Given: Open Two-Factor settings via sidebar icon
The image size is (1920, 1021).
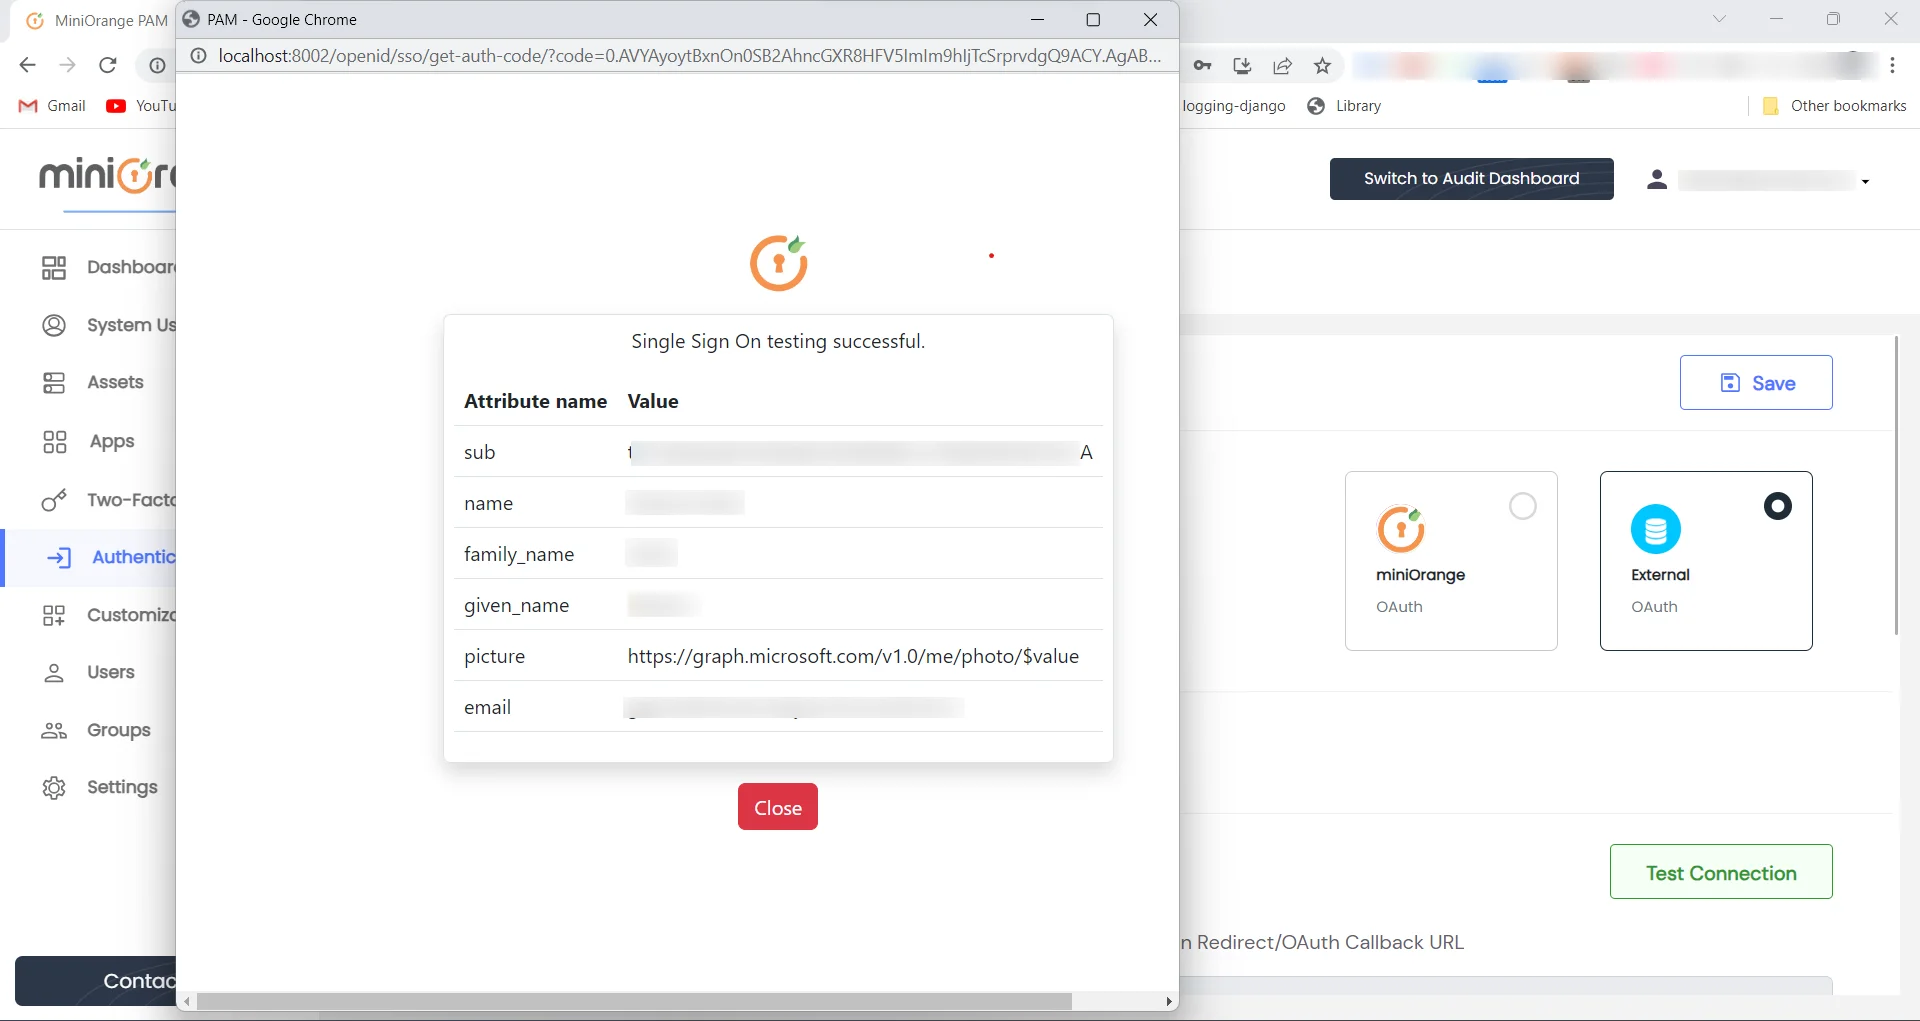Looking at the screenshot, I should click(54, 500).
